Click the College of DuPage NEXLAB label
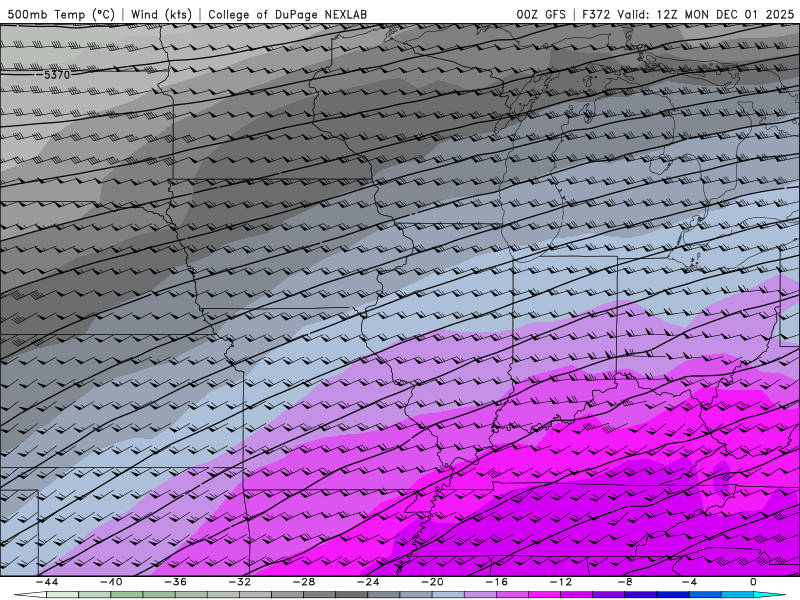800x600 pixels. [287, 14]
